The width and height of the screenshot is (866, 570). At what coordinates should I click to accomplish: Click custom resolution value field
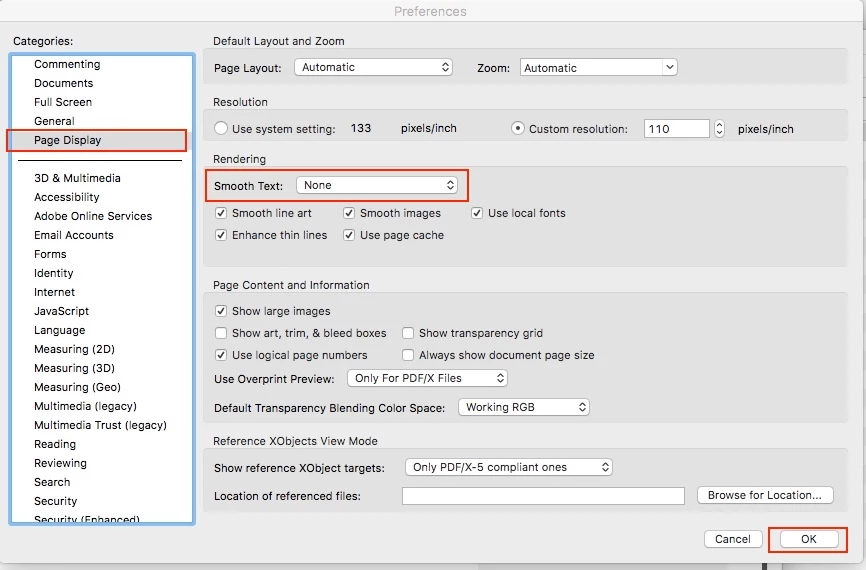(677, 129)
